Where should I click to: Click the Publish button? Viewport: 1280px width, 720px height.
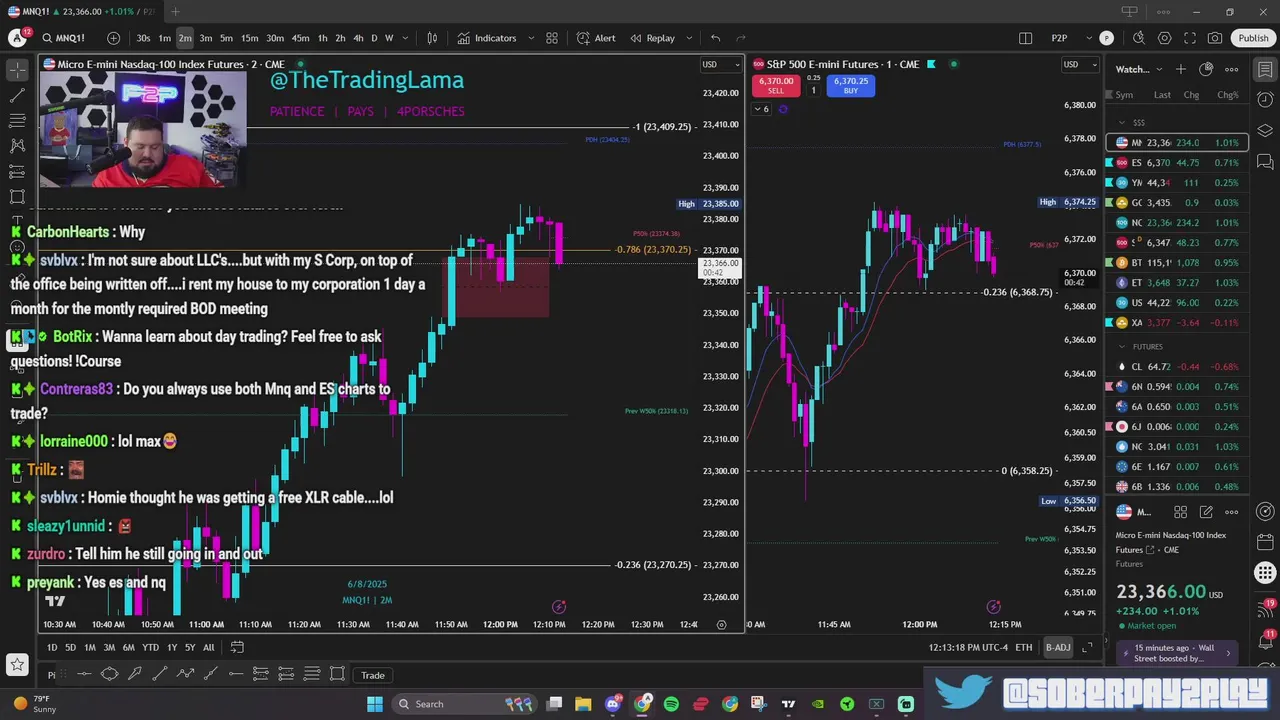1253,38
